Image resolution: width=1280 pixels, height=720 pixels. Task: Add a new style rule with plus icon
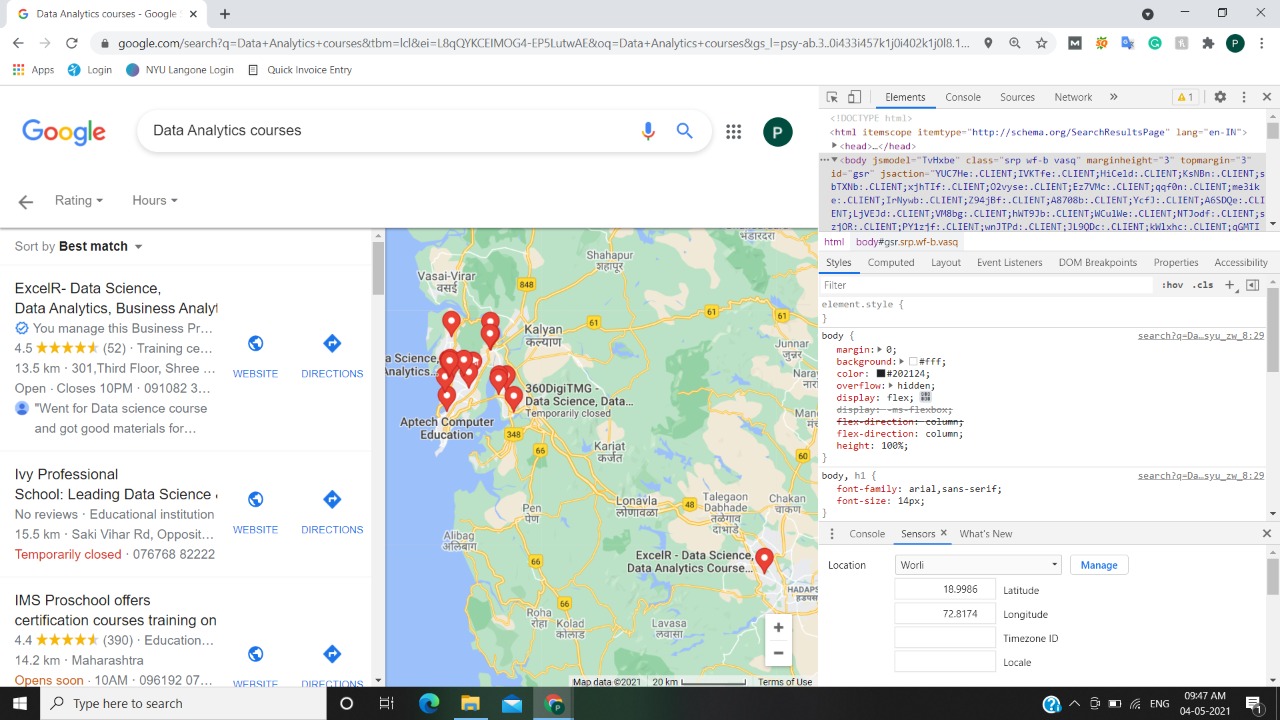pyautogui.click(x=1230, y=285)
